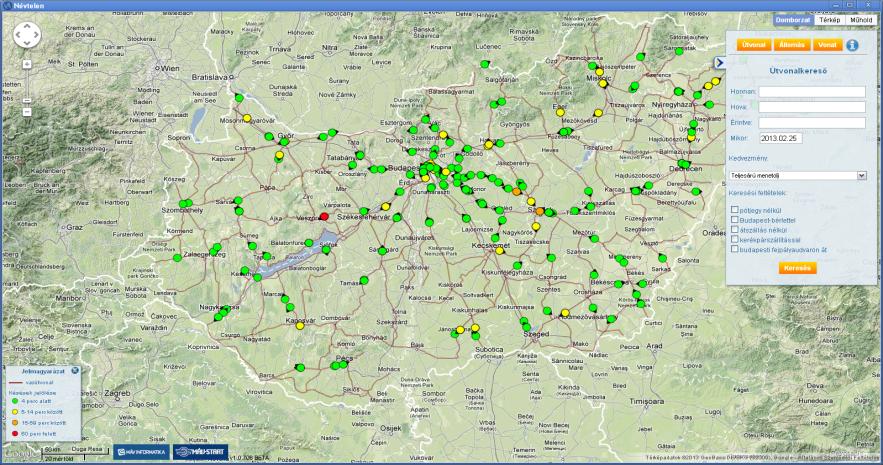The height and width of the screenshot is (465, 883).
Task: Pan the map up with the arrow control
Action: (27, 28)
